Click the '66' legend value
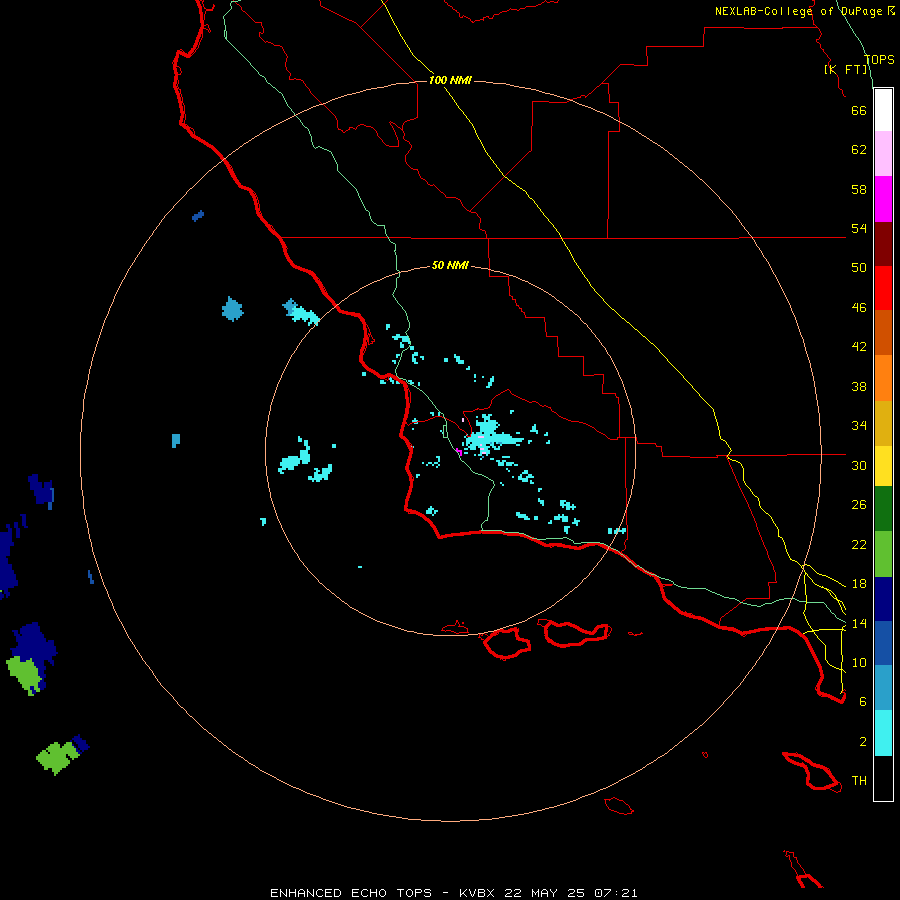 (x=859, y=110)
